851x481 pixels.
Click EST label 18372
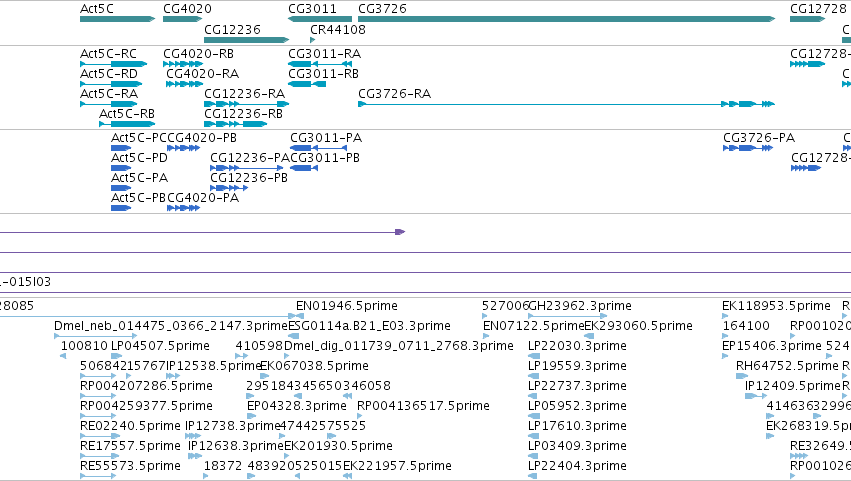(223, 466)
